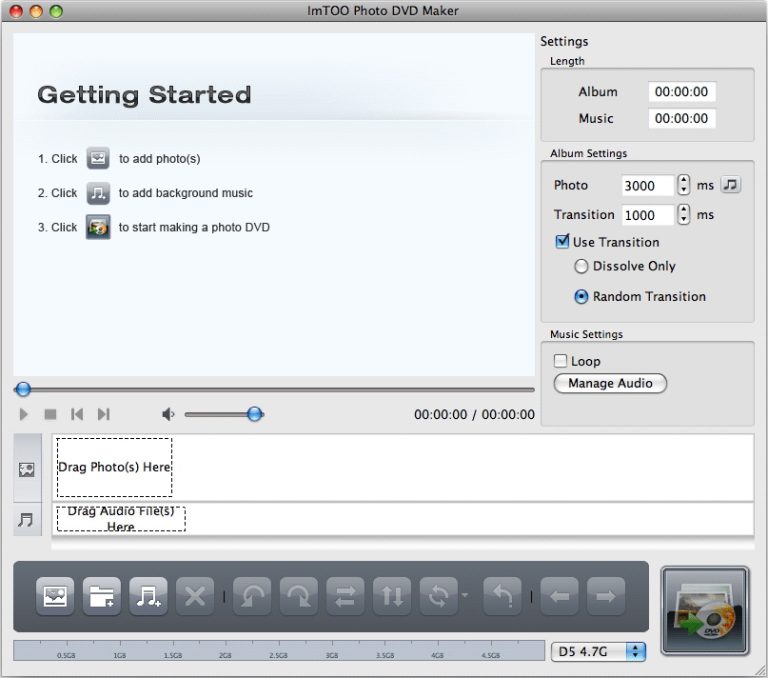Image resolution: width=768 pixels, height=678 pixels.
Task: Click the flip vertical arrows icon
Action: tap(392, 597)
